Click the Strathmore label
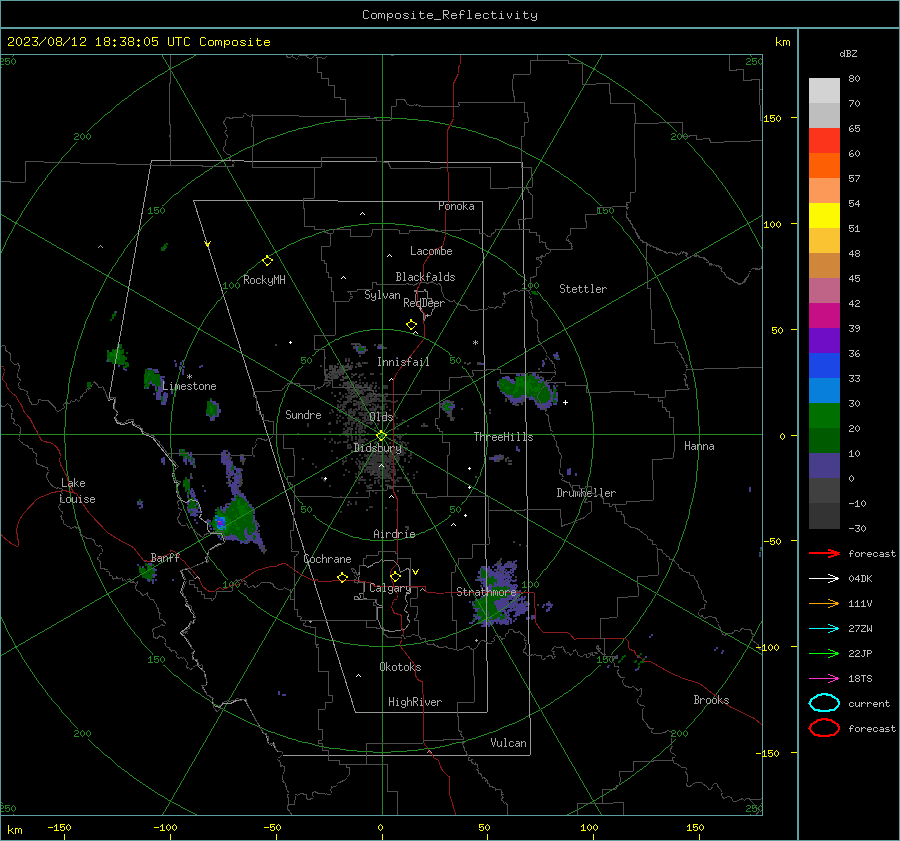The image size is (900, 841). click(x=486, y=592)
